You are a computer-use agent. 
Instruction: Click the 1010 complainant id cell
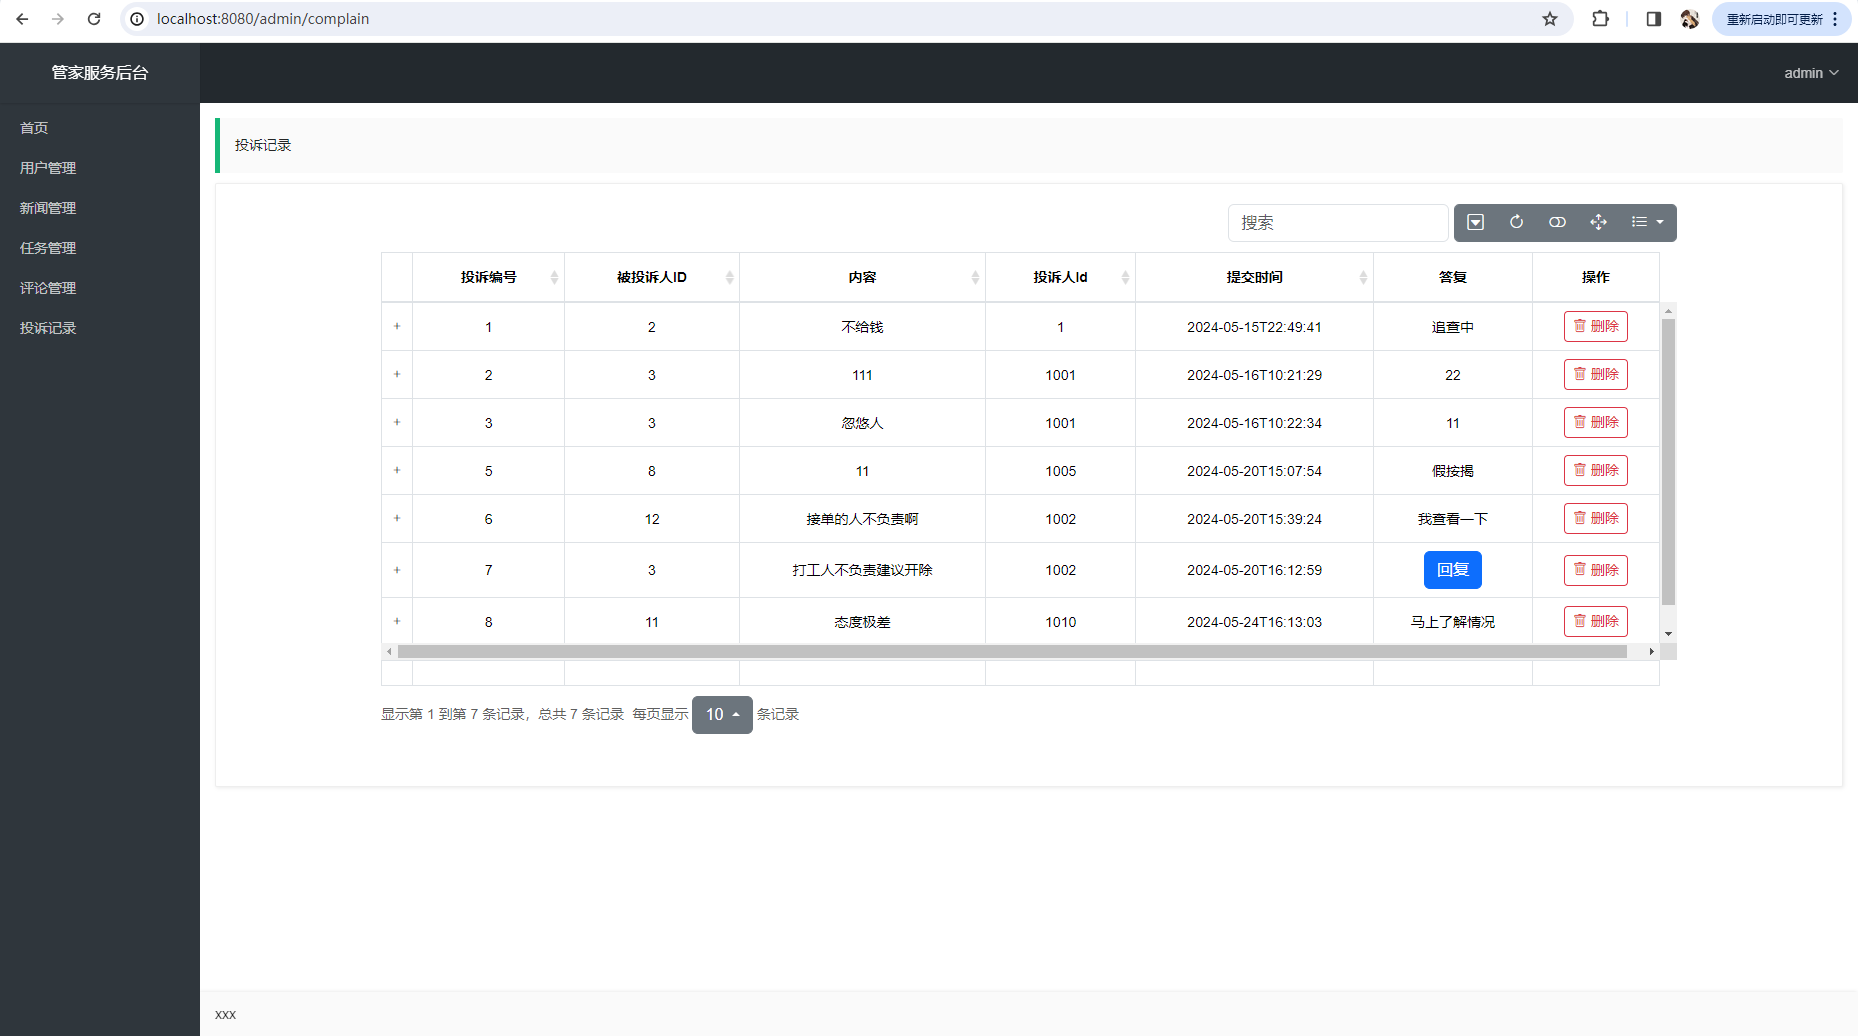[x=1060, y=622]
